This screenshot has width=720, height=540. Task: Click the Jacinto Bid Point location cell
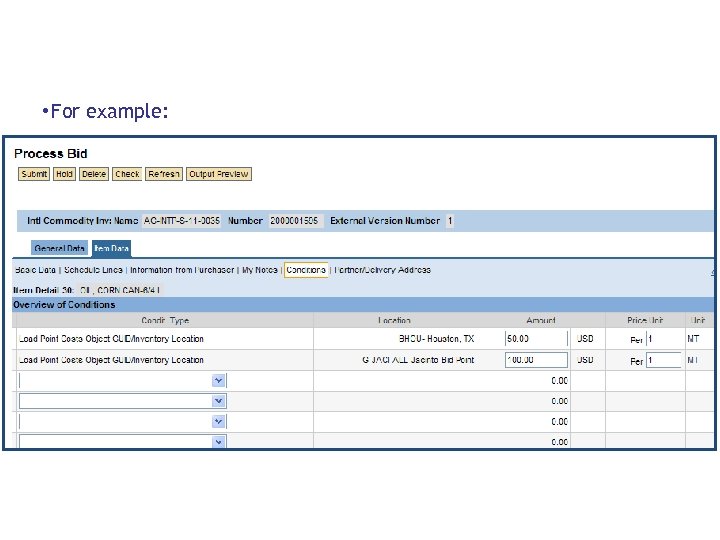(x=418, y=360)
